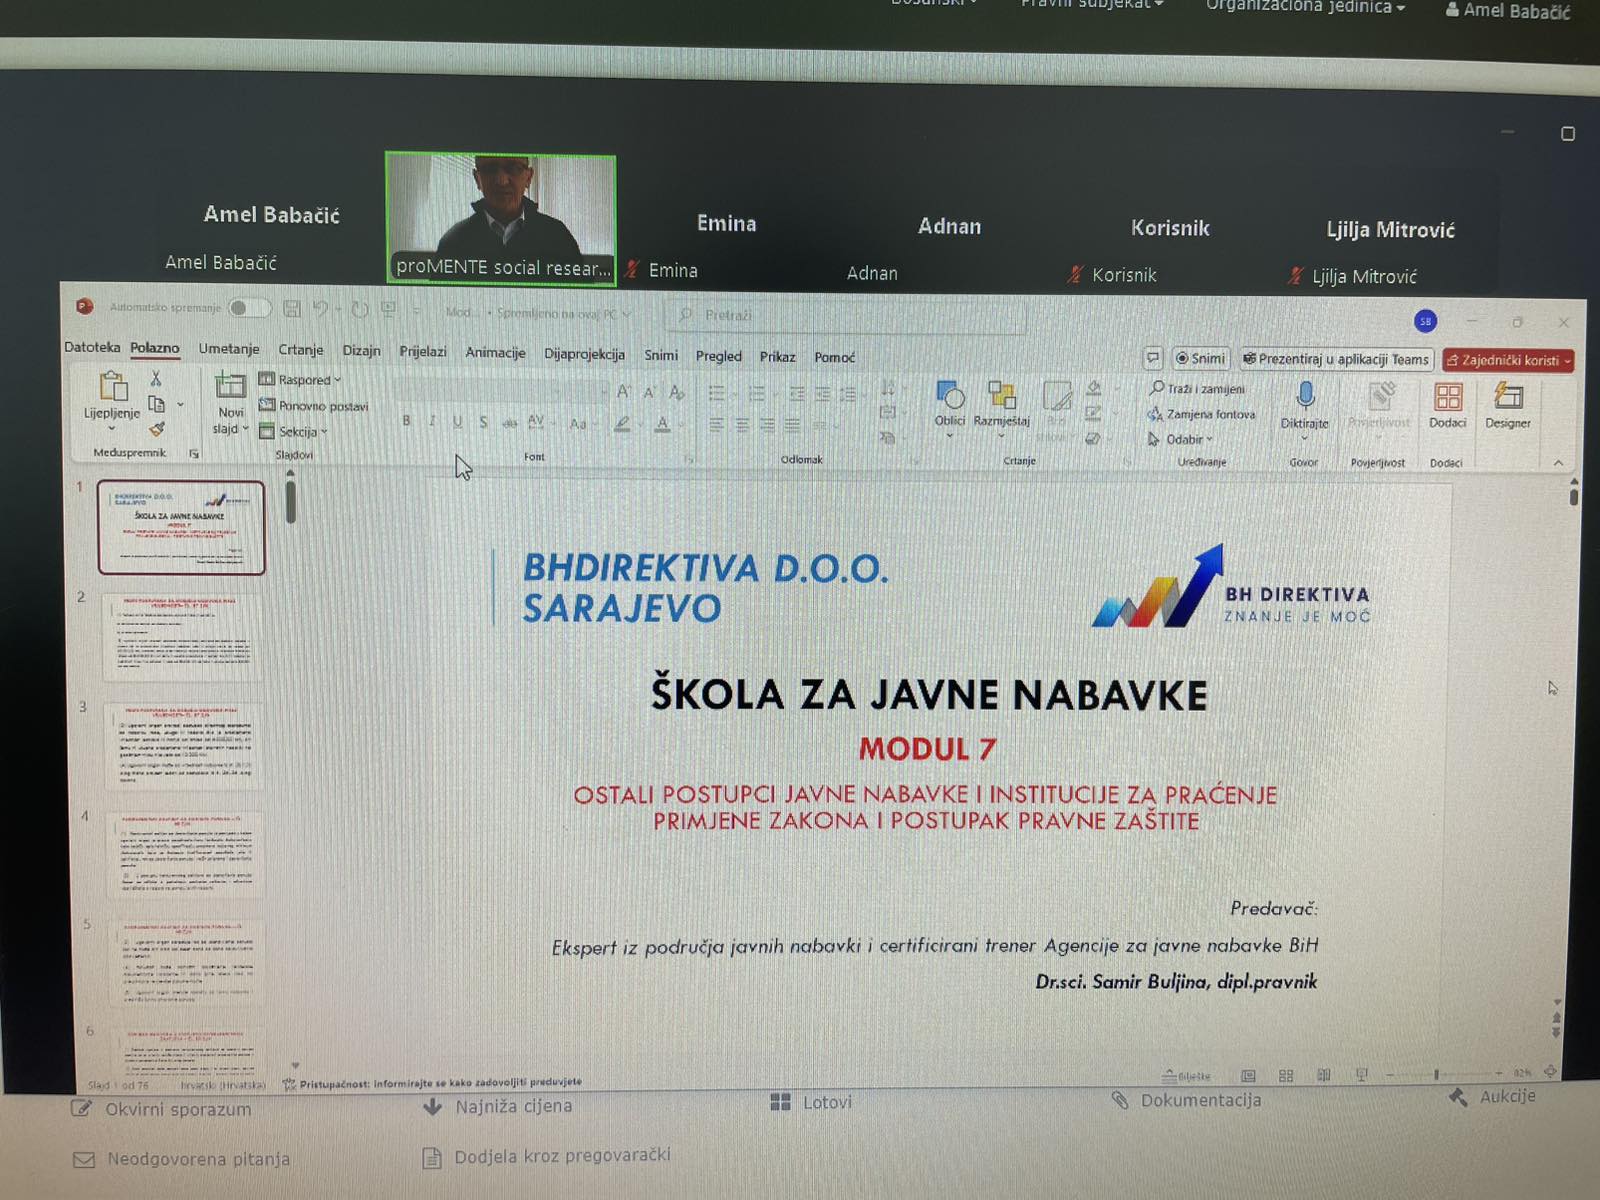Click the Save disk icon in title bar
Image resolution: width=1600 pixels, height=1200 pixels.
[x=292, y=309]
